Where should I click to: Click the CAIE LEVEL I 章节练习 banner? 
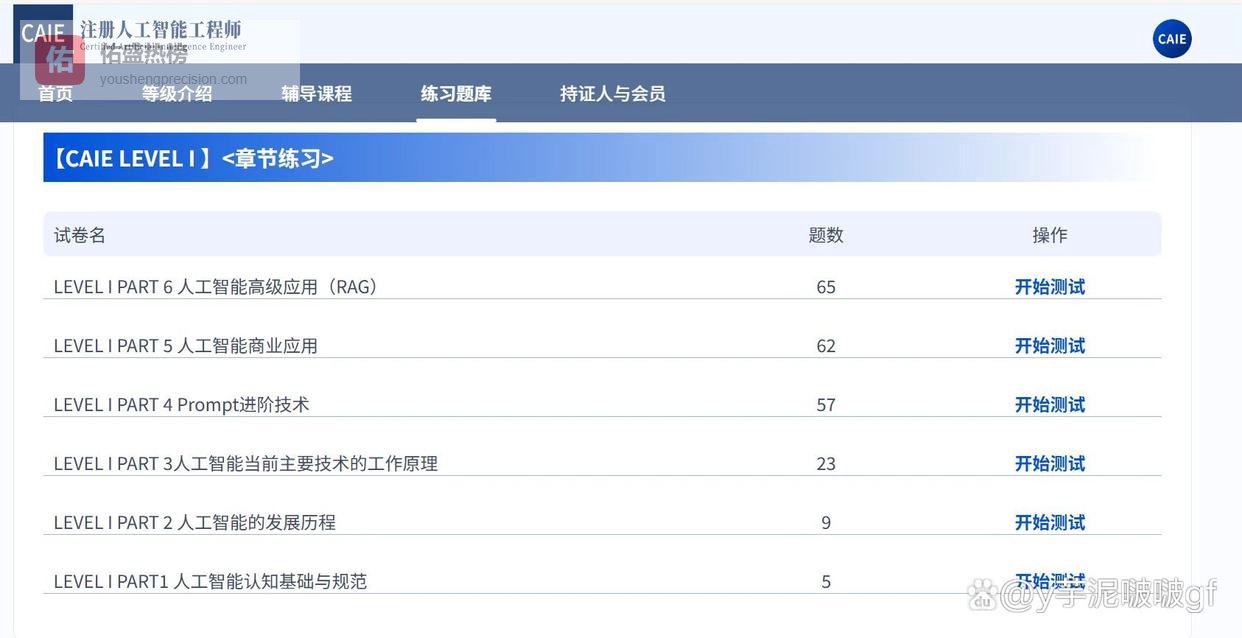coord(192,158)
